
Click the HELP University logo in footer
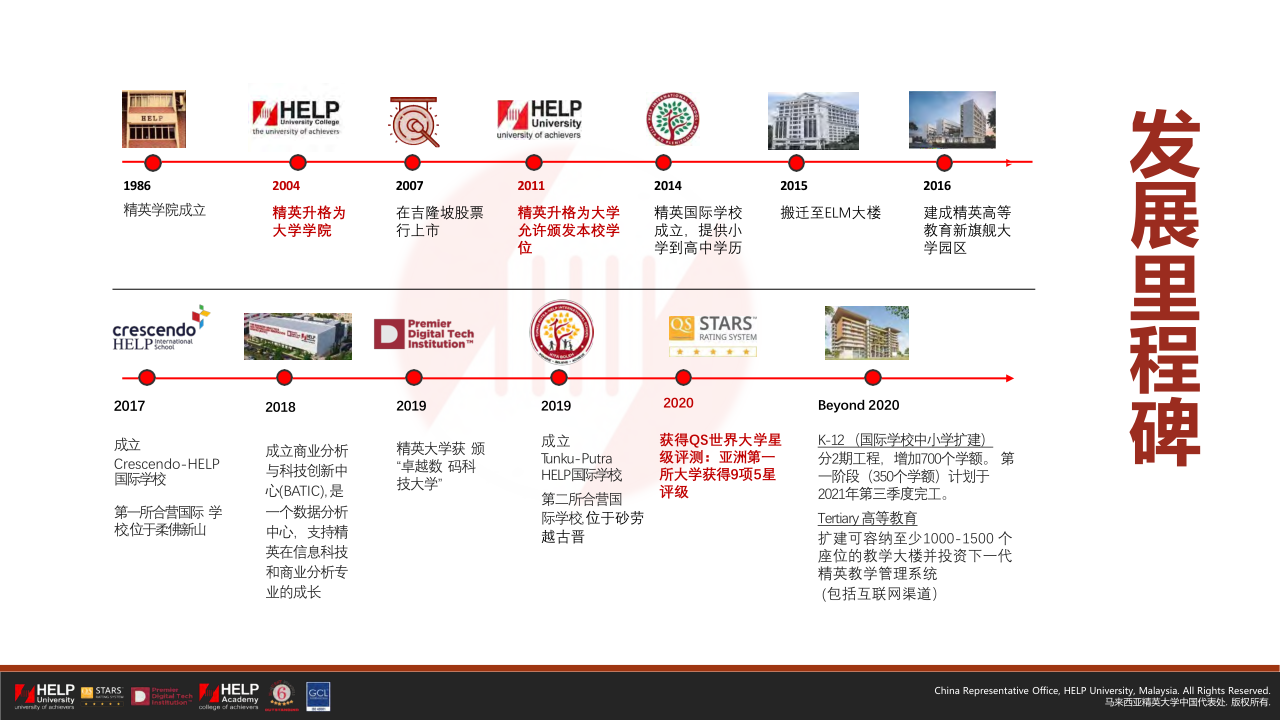point(45,696)
